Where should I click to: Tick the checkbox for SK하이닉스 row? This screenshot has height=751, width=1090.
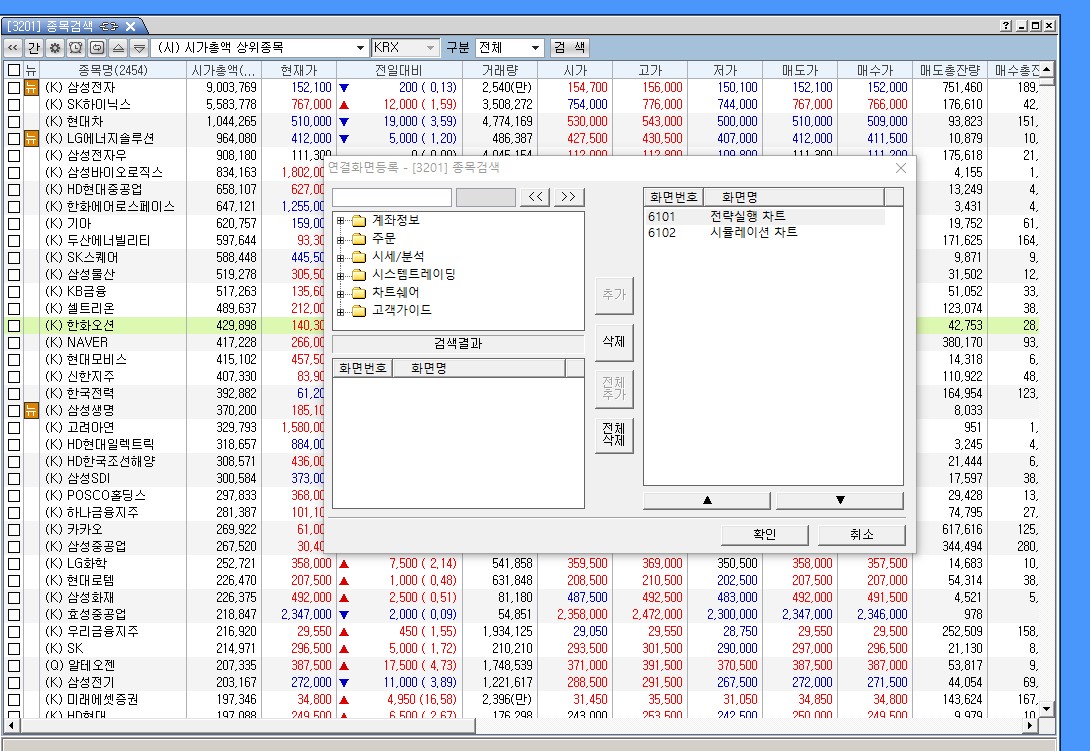click(x=13, y=104)
